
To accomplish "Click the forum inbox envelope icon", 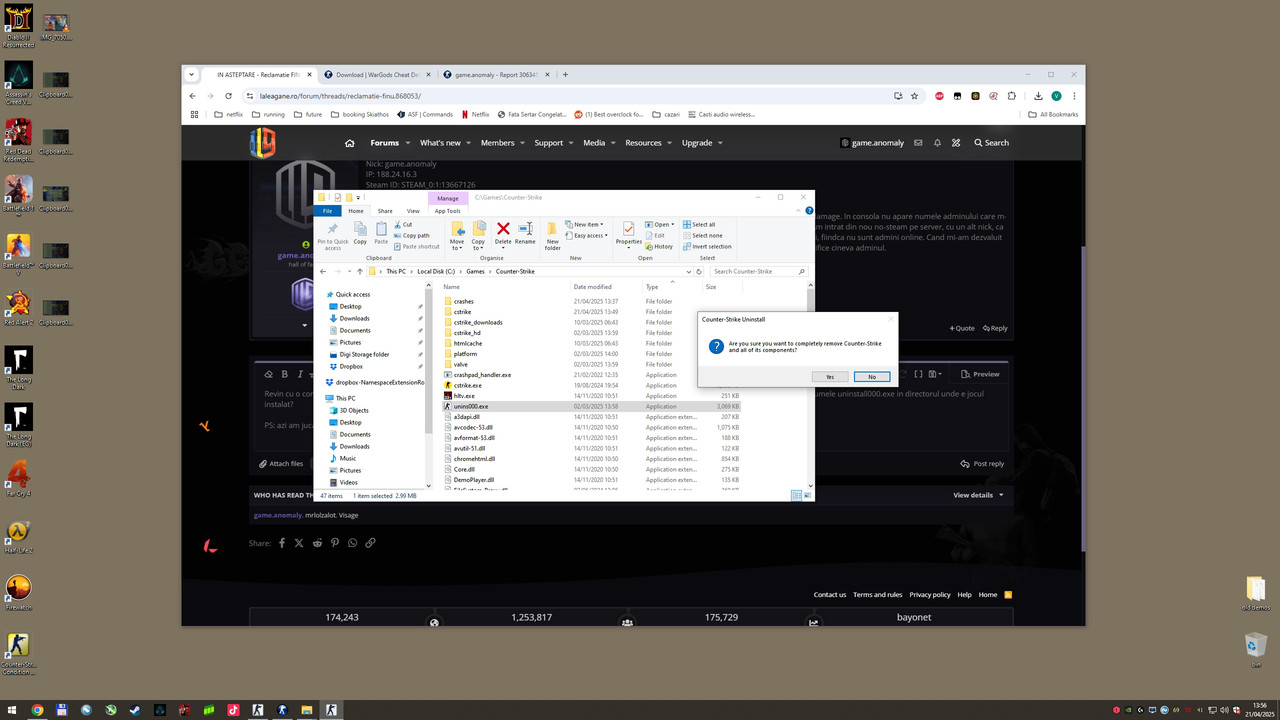I will point(917,143).
